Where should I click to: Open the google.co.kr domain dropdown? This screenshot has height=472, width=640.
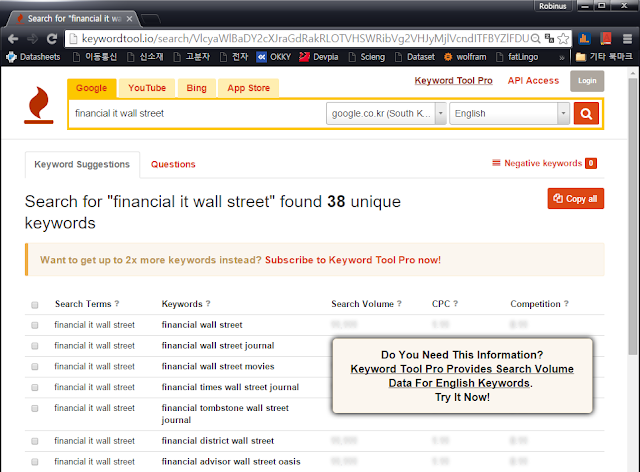(386, 113)
